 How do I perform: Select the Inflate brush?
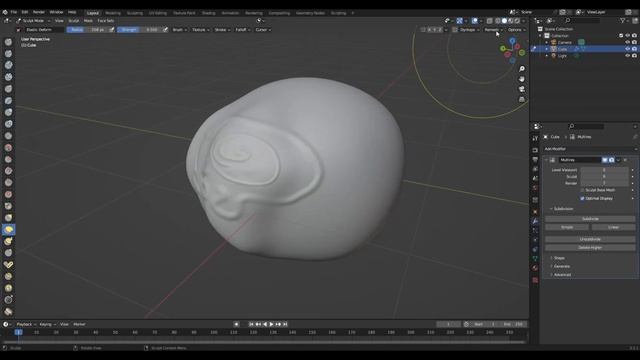[x=8, y=112]
